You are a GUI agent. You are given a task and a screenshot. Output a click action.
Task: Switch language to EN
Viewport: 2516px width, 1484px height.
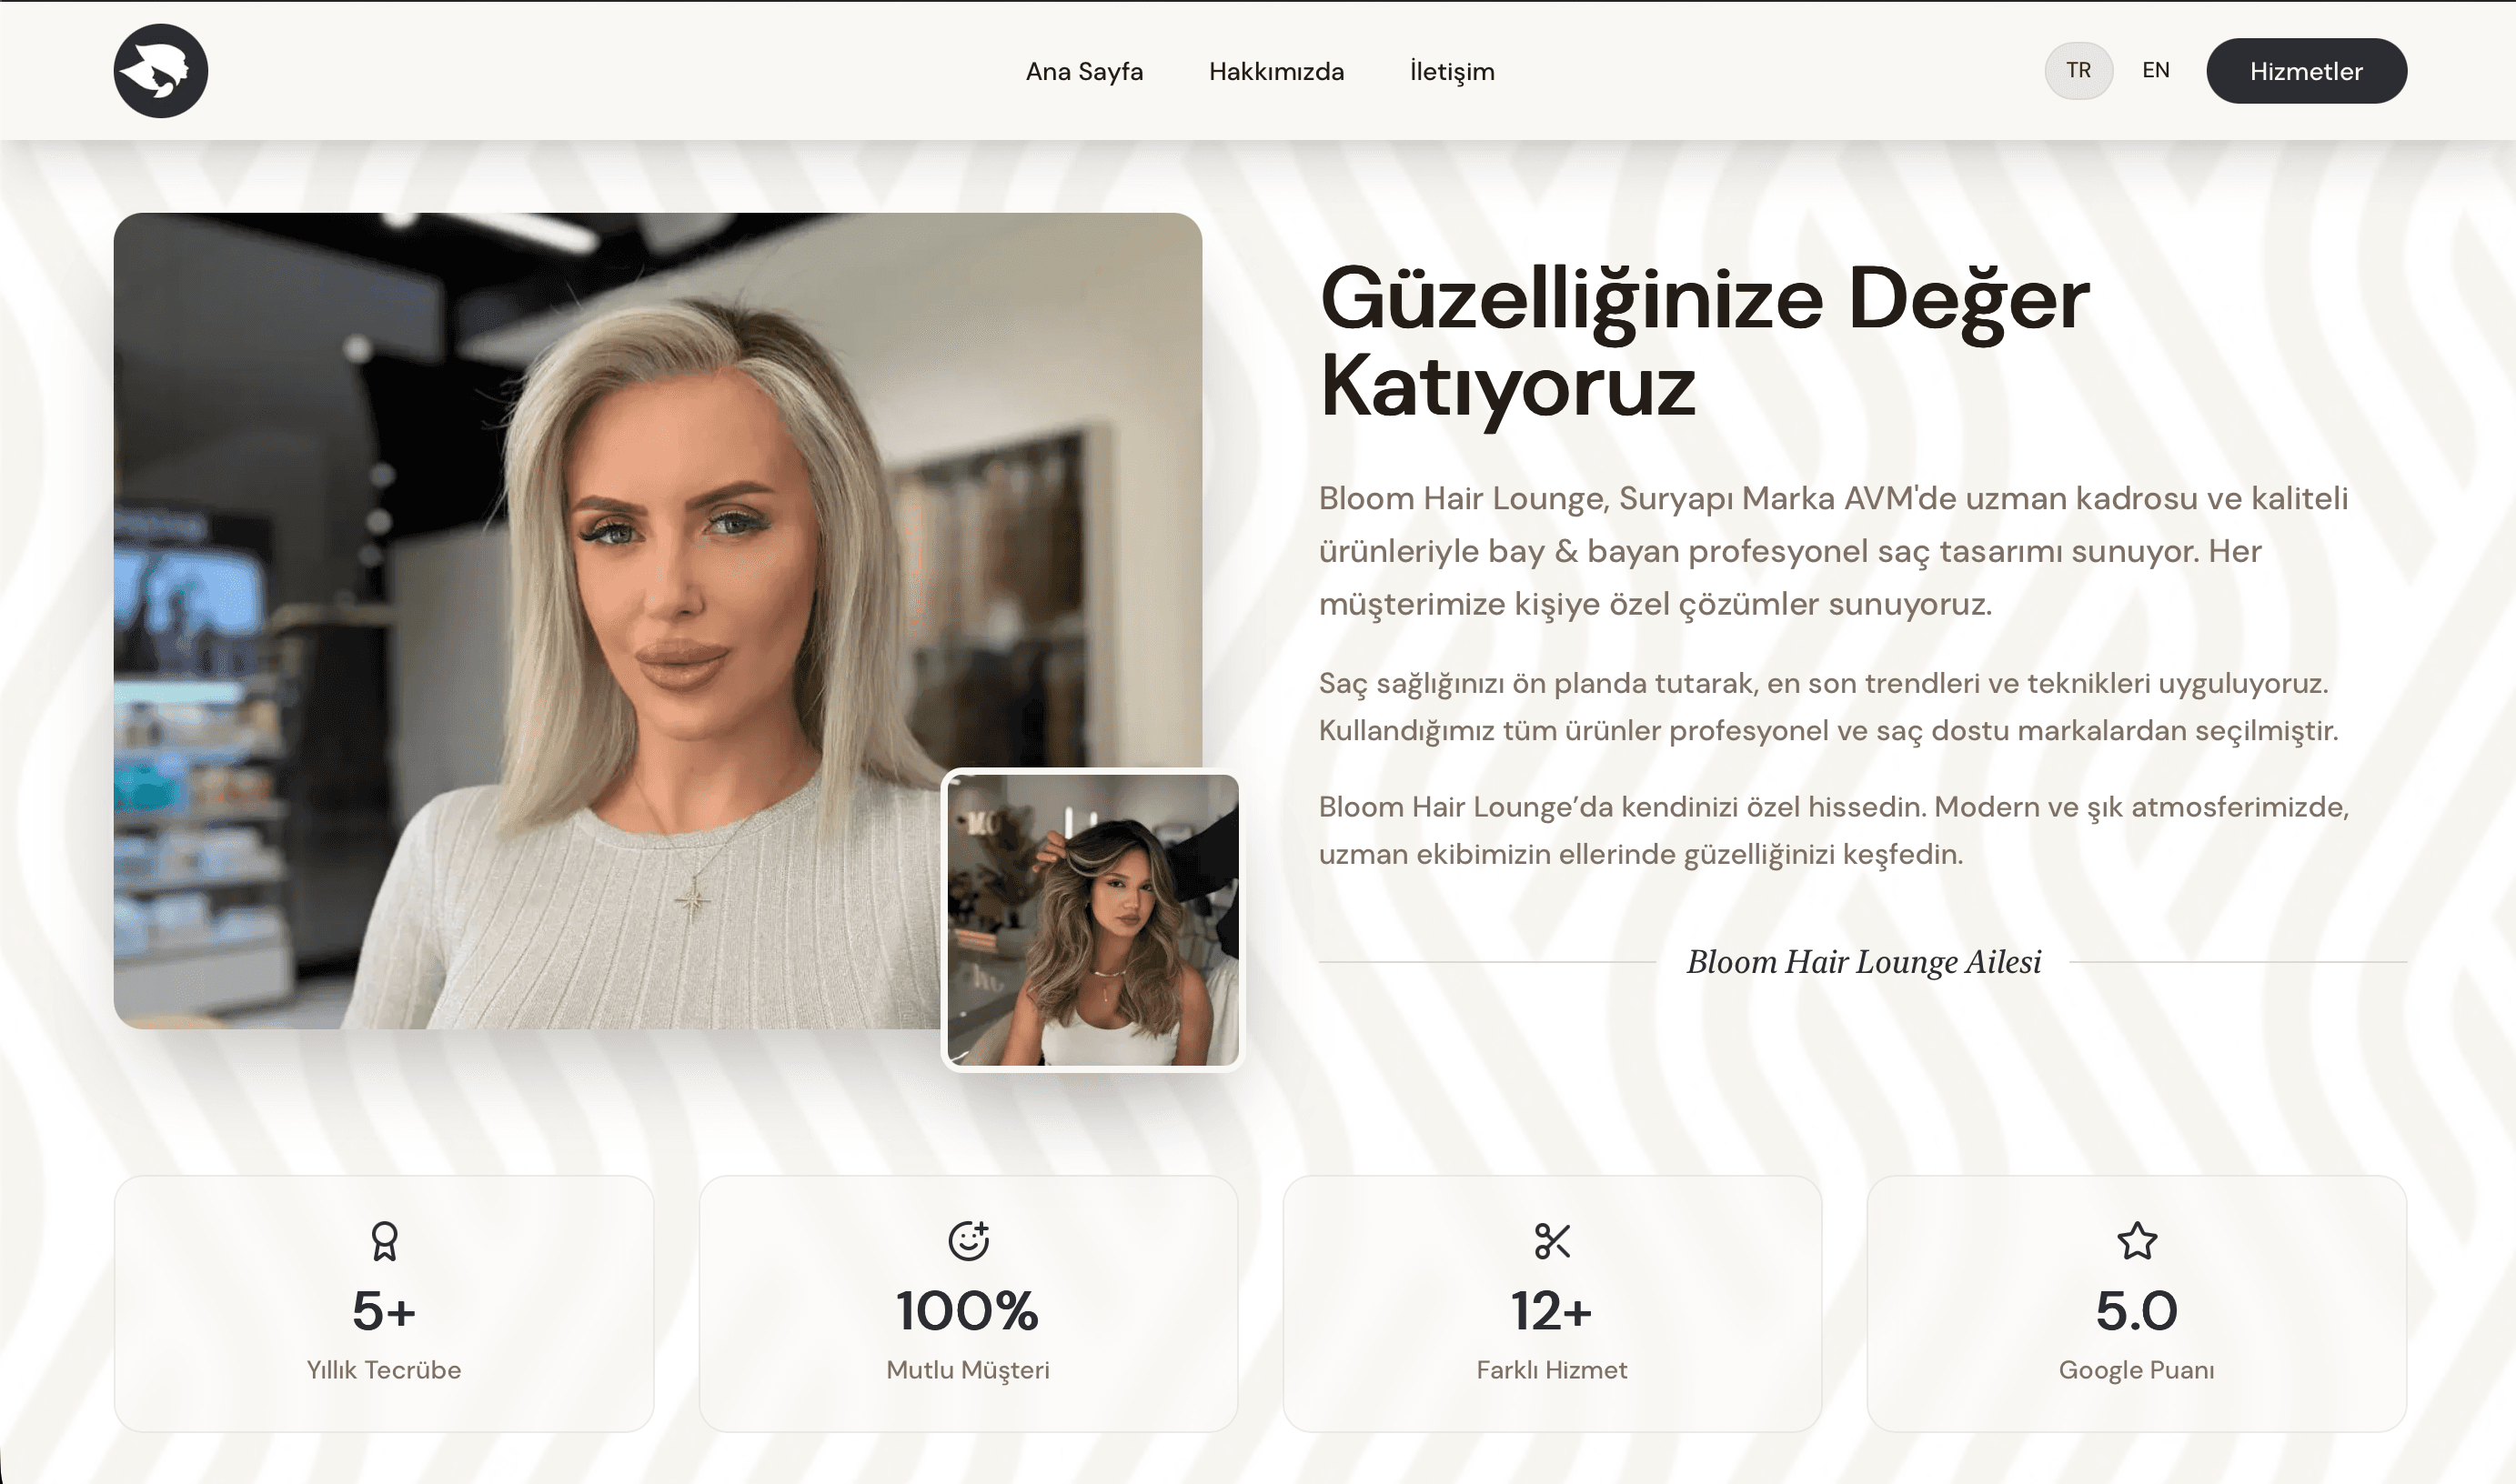click(x=2156, y=70)
